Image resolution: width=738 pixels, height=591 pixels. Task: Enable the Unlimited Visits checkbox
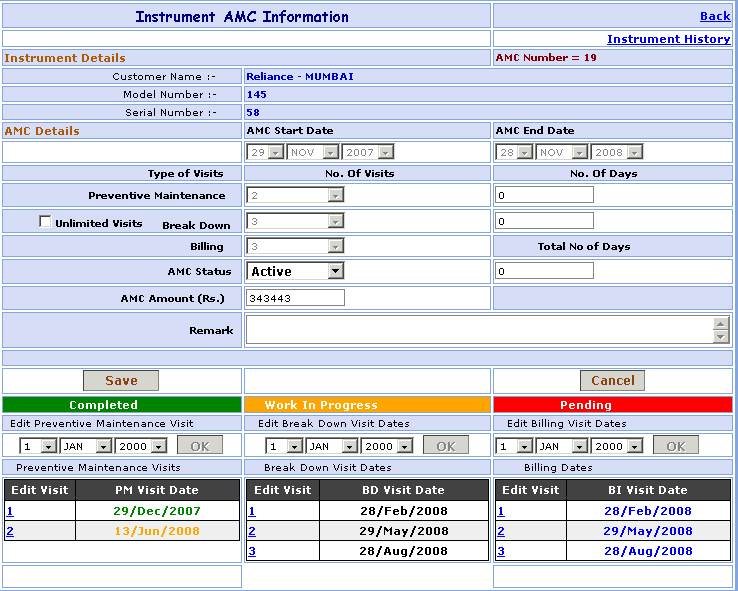[x=45, y=222]
